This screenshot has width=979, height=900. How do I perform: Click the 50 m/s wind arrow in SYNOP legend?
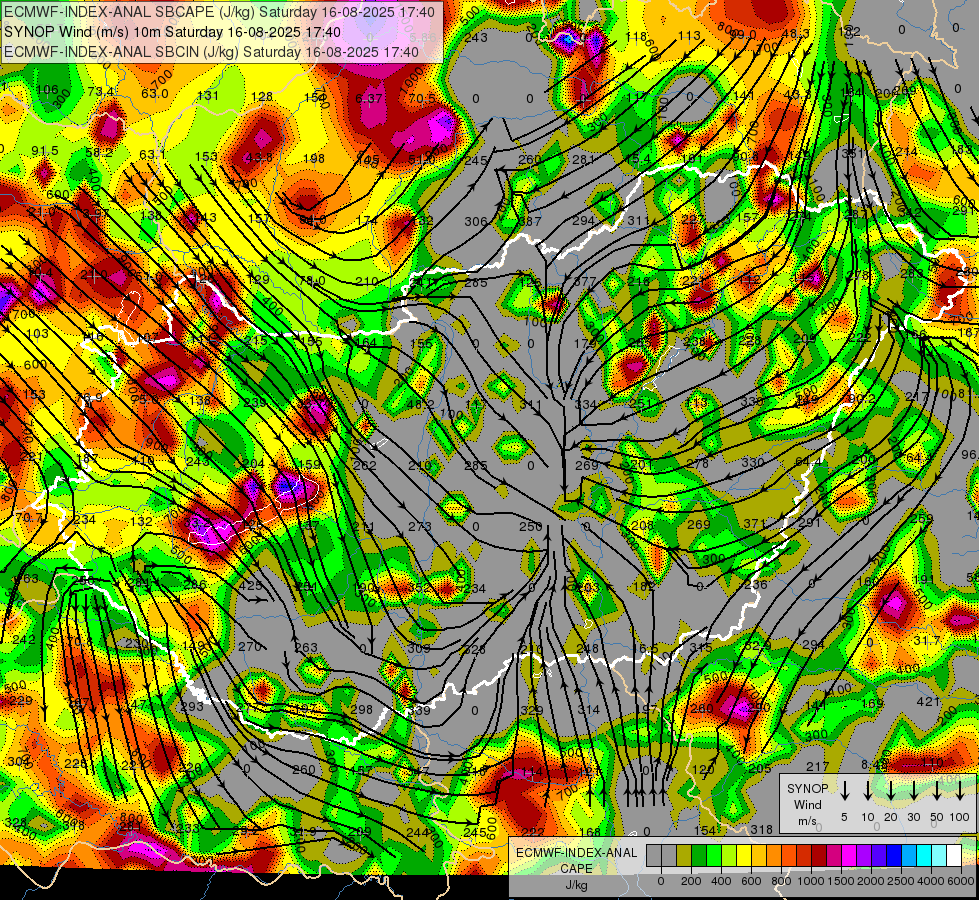pos(937,790)
